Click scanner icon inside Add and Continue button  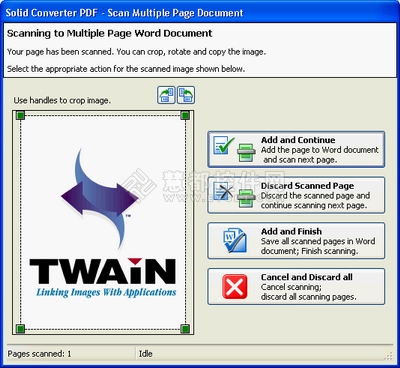click(246, 153)
